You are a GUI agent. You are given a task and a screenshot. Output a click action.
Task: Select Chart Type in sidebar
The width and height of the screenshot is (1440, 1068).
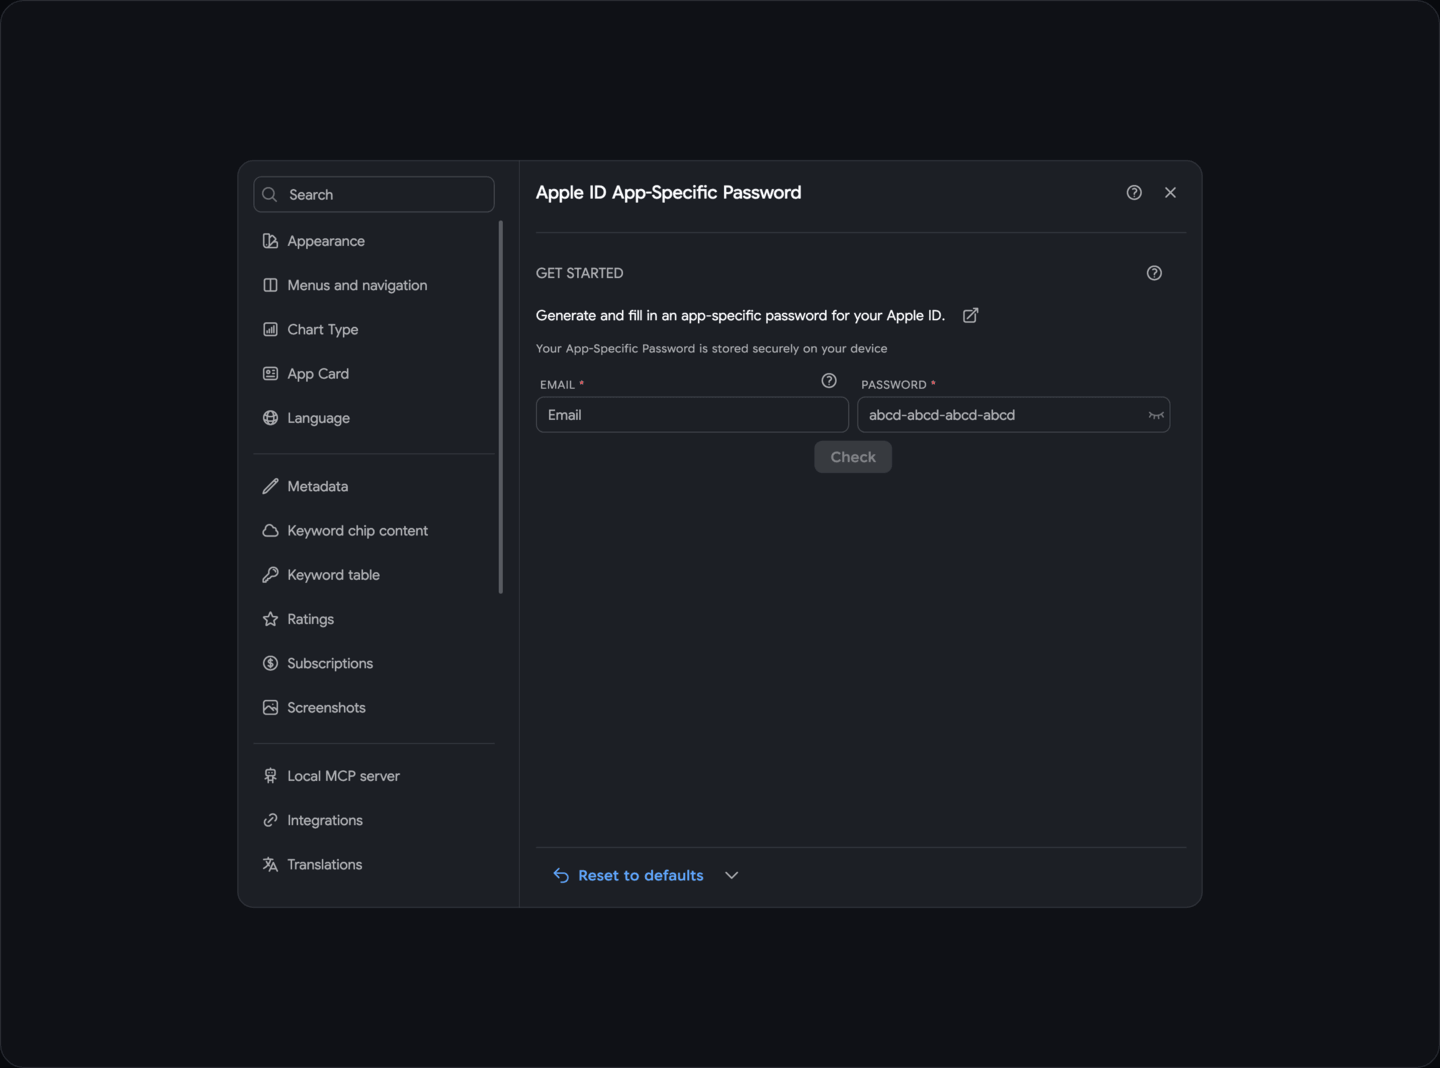374,329
